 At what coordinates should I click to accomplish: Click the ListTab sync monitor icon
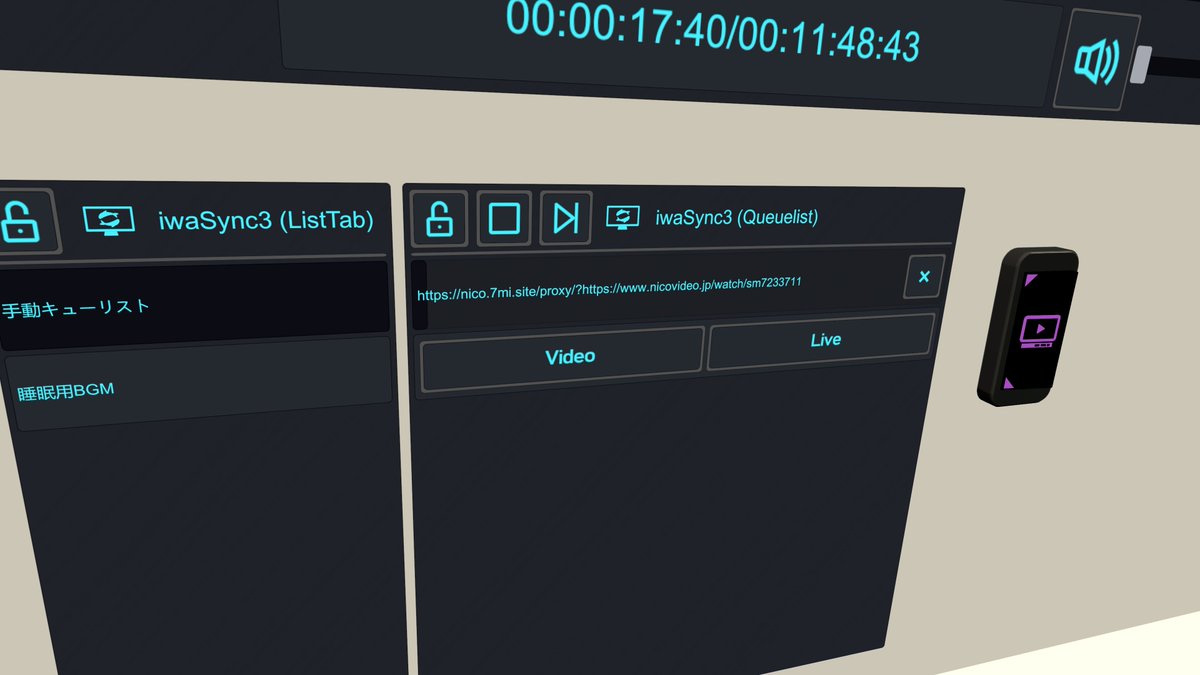108,220
